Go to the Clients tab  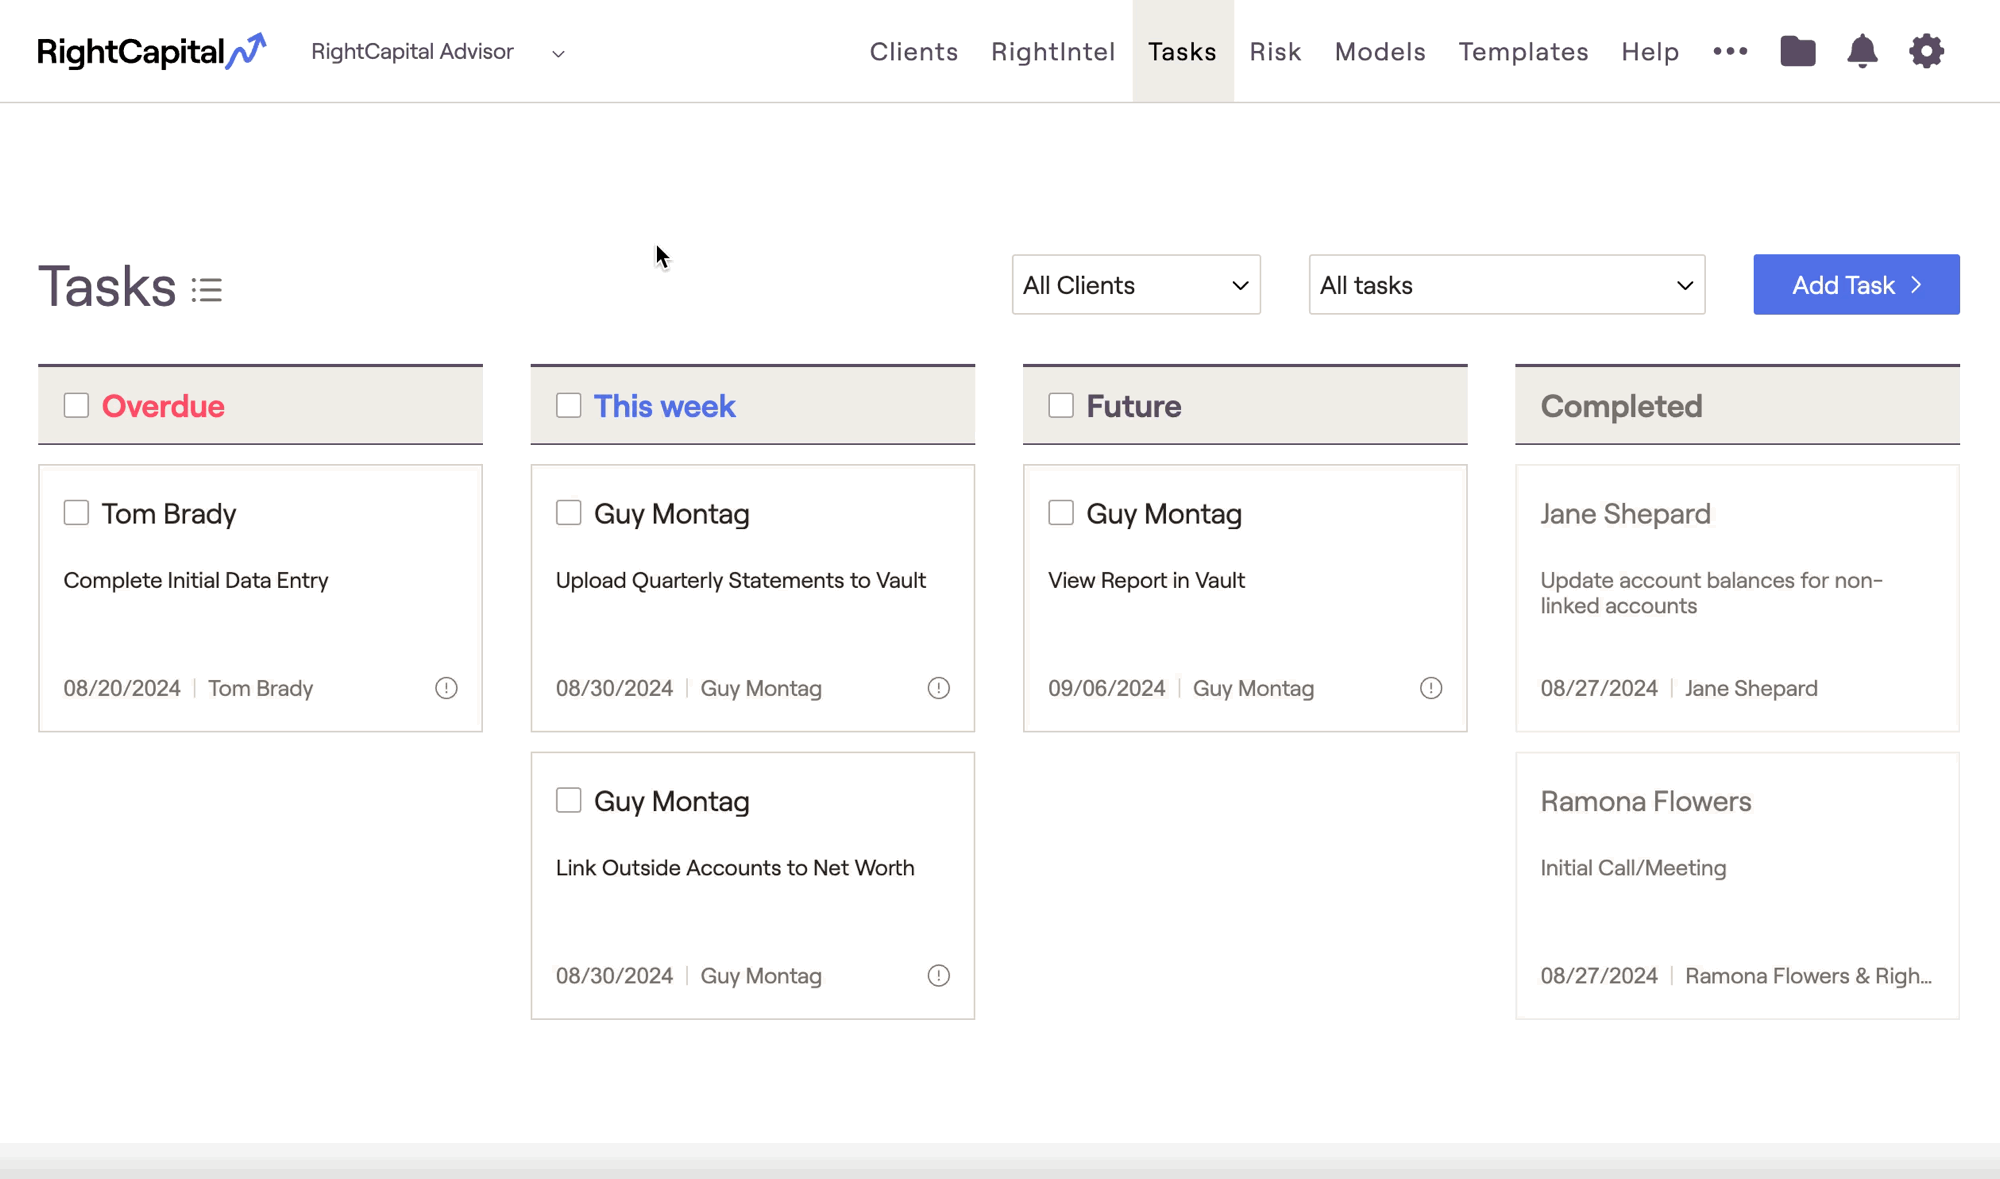pos(914,51)
